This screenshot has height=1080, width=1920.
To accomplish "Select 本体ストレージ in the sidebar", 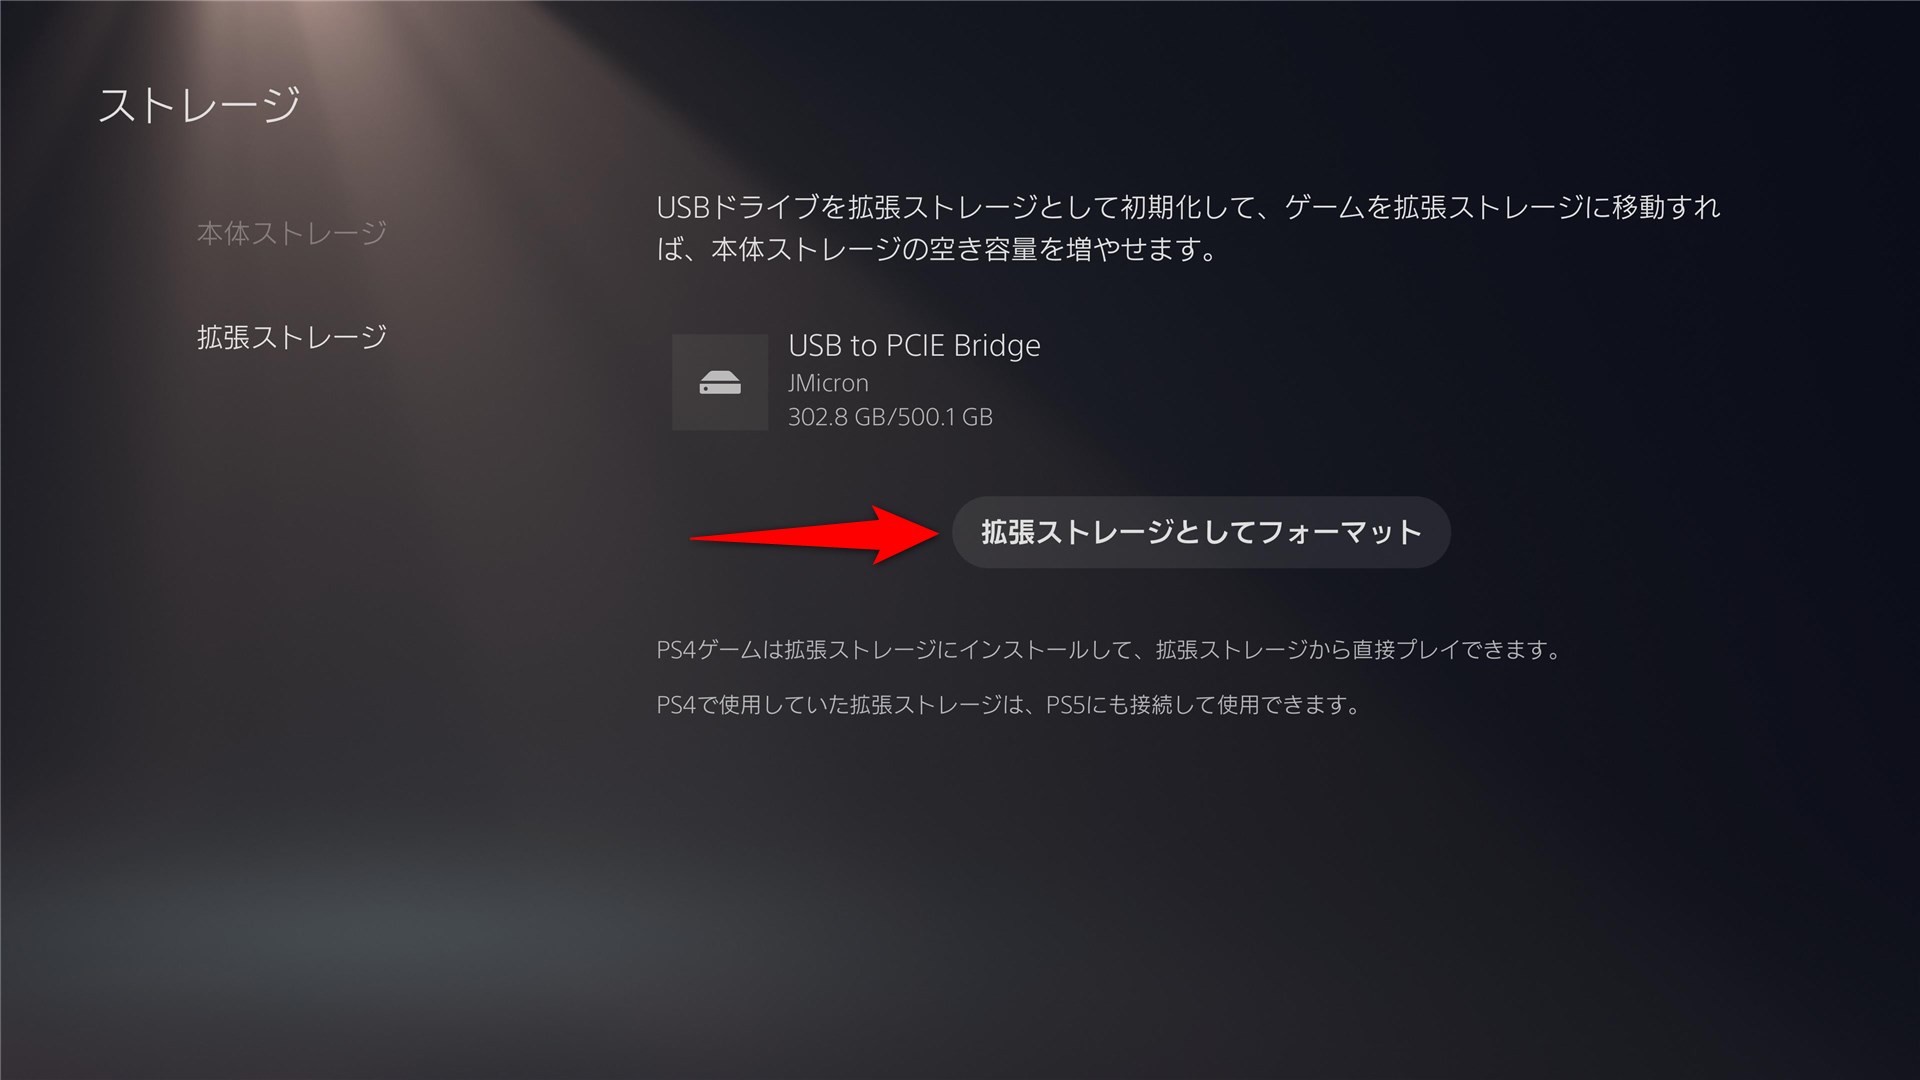I will coord(292,233).
